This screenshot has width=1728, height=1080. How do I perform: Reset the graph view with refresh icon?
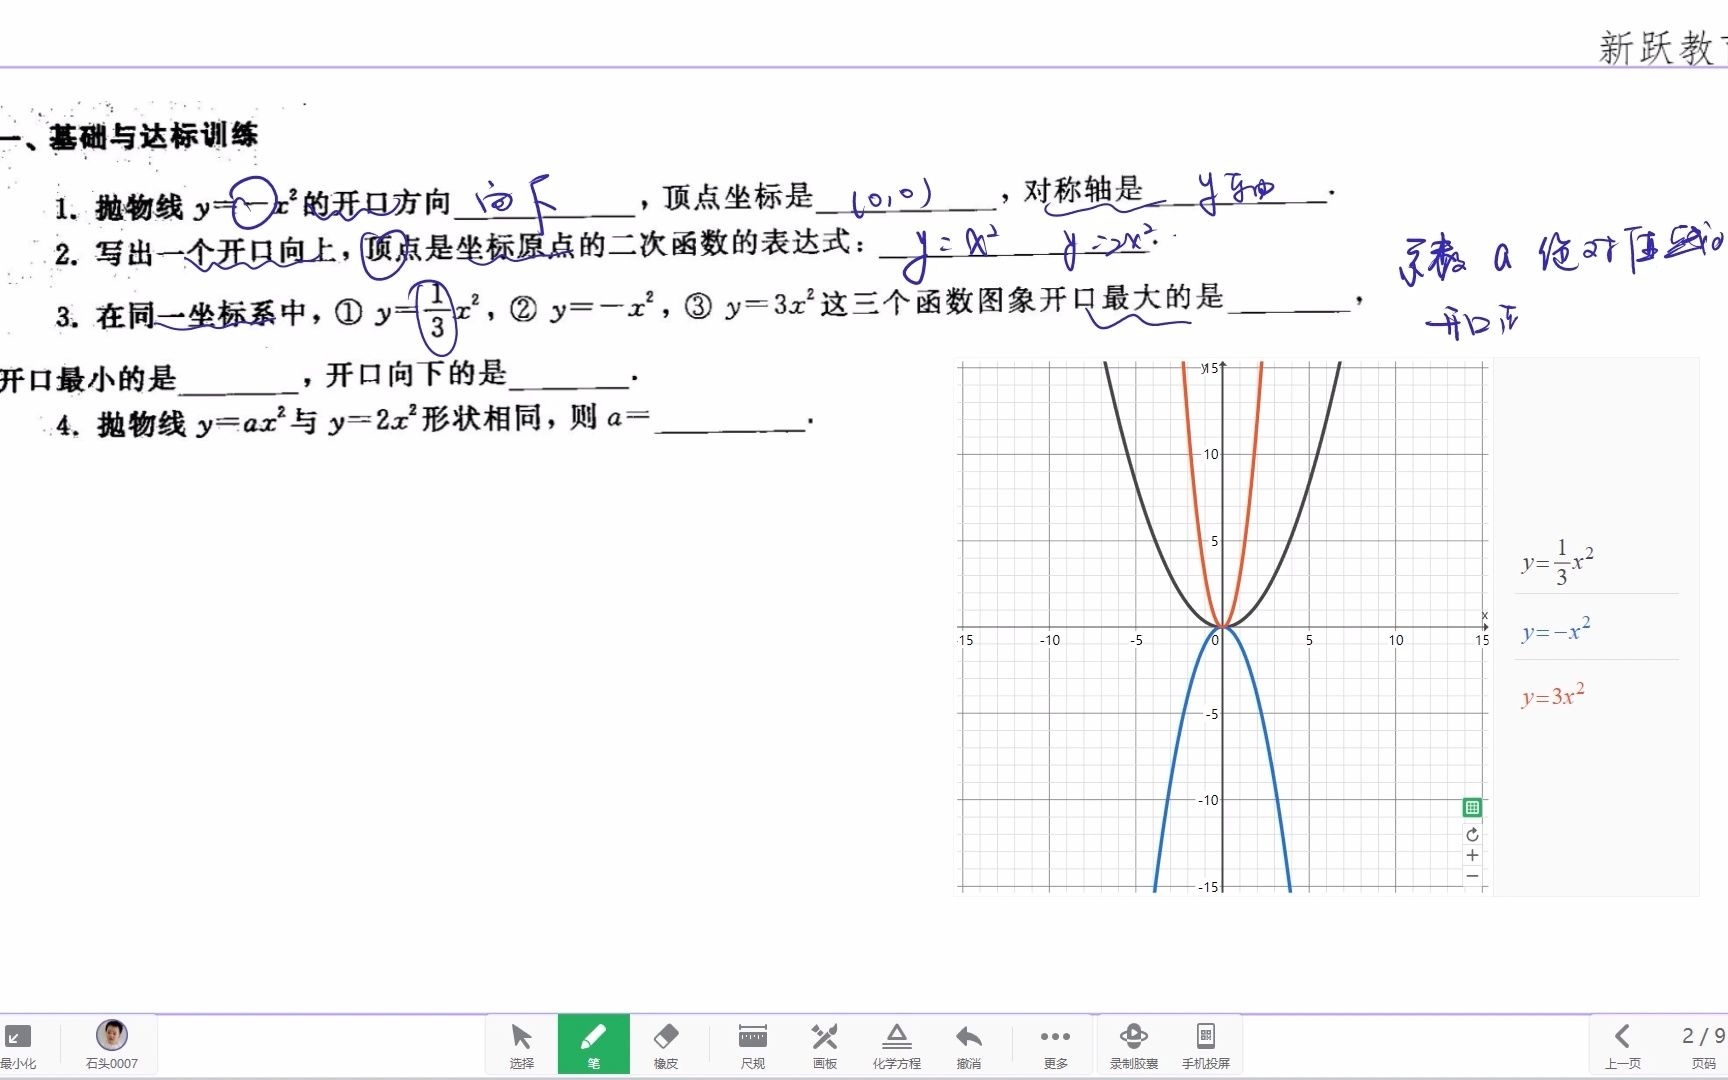(1472, 834)
